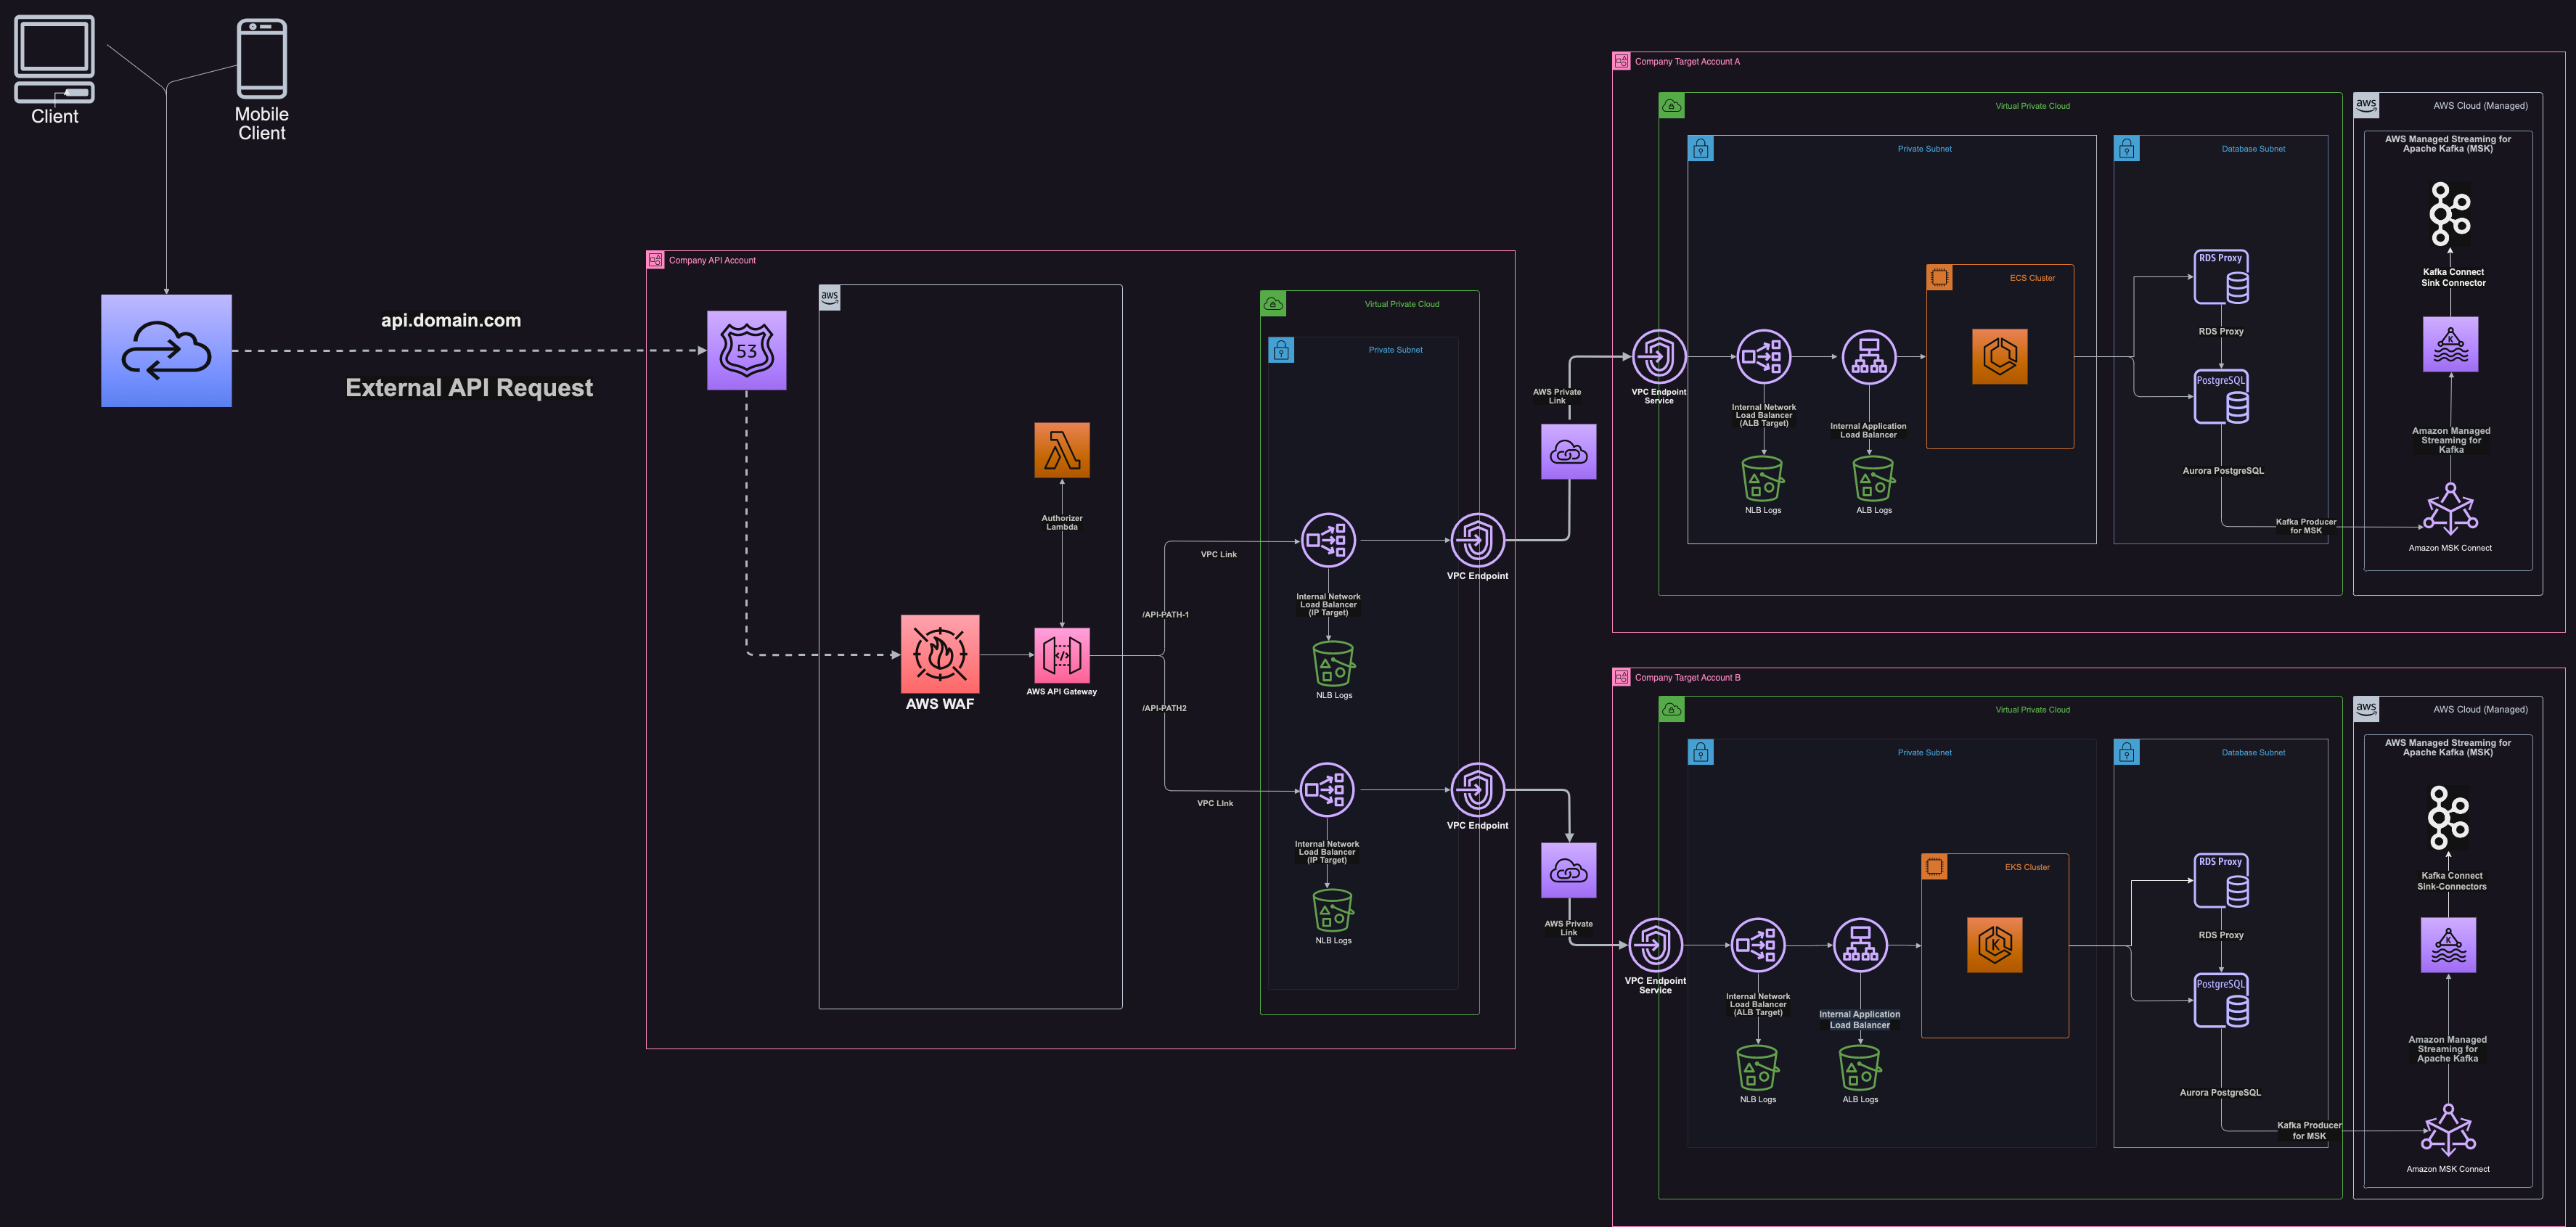The image size is (2576, 1227).
Task: Click Kafka Producer for MSK label, Account A
Action: pos(2305,526)
